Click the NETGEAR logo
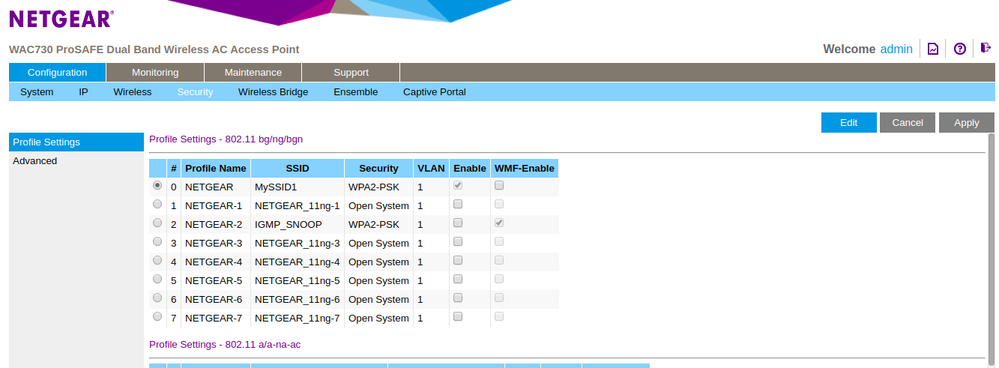The height and width of the screenshot is (368, 999). pos(61,18)
